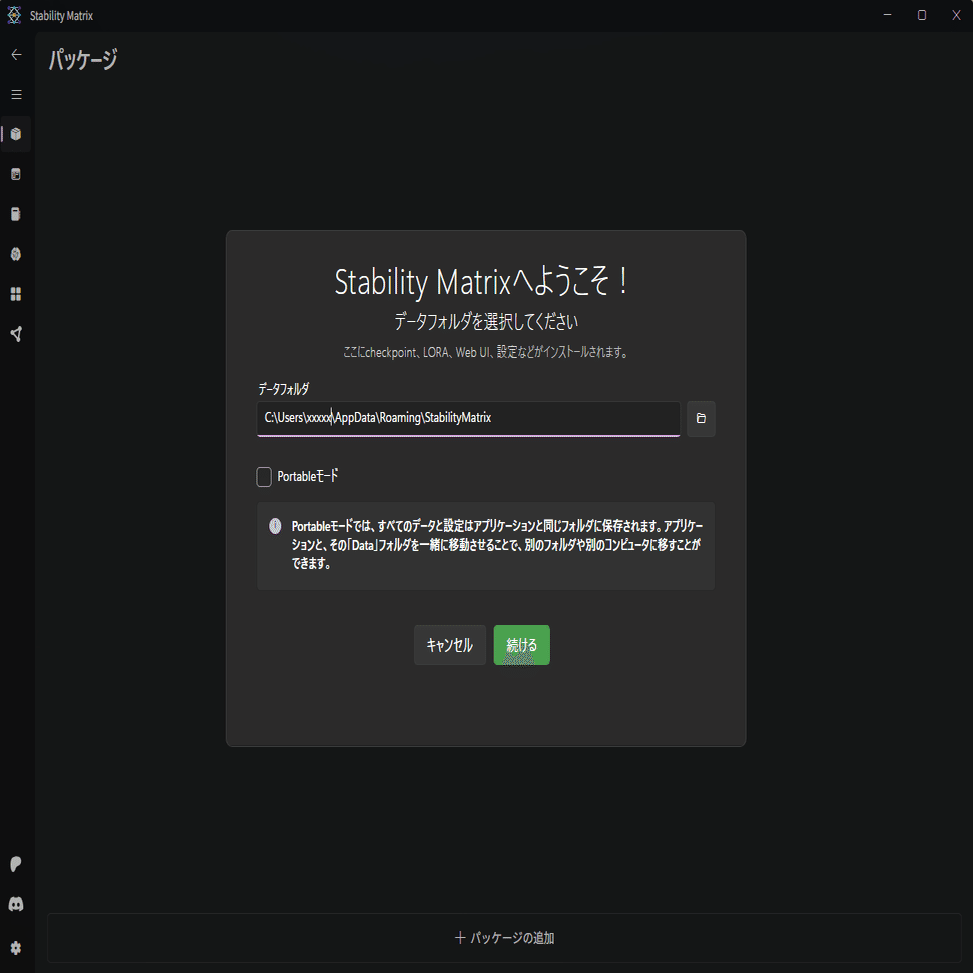Click the パッケージ page heading
973x973 pixels.
click(x=83, y=60)
